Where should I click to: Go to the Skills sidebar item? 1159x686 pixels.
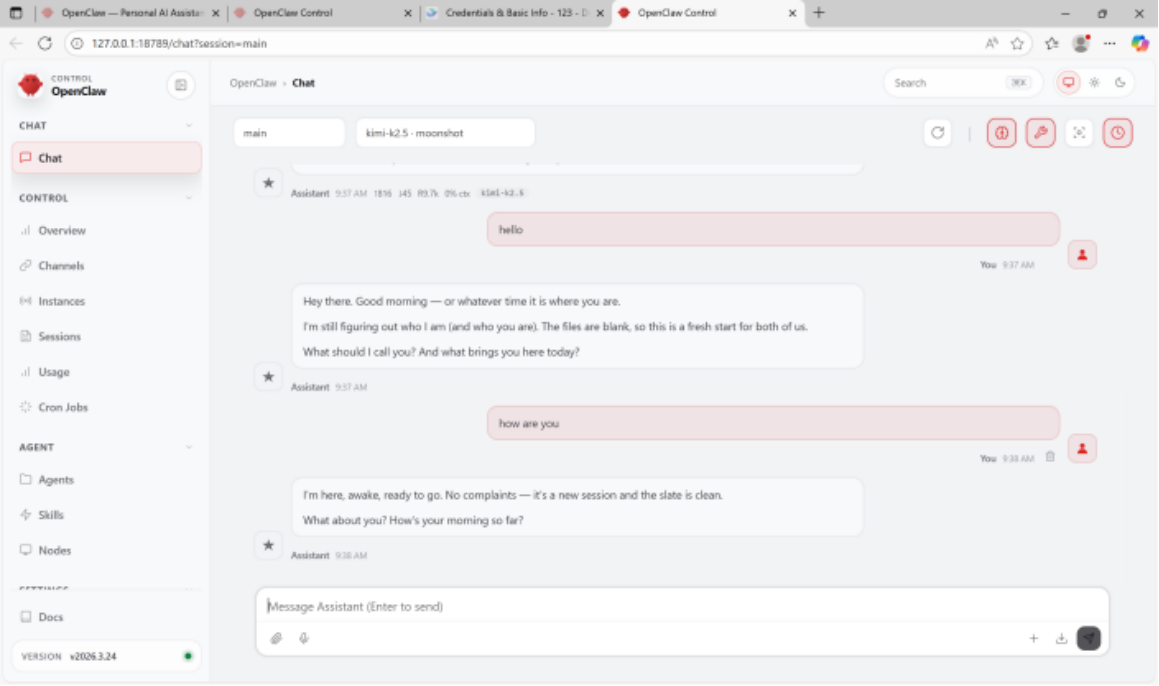[x=51, y=515]
